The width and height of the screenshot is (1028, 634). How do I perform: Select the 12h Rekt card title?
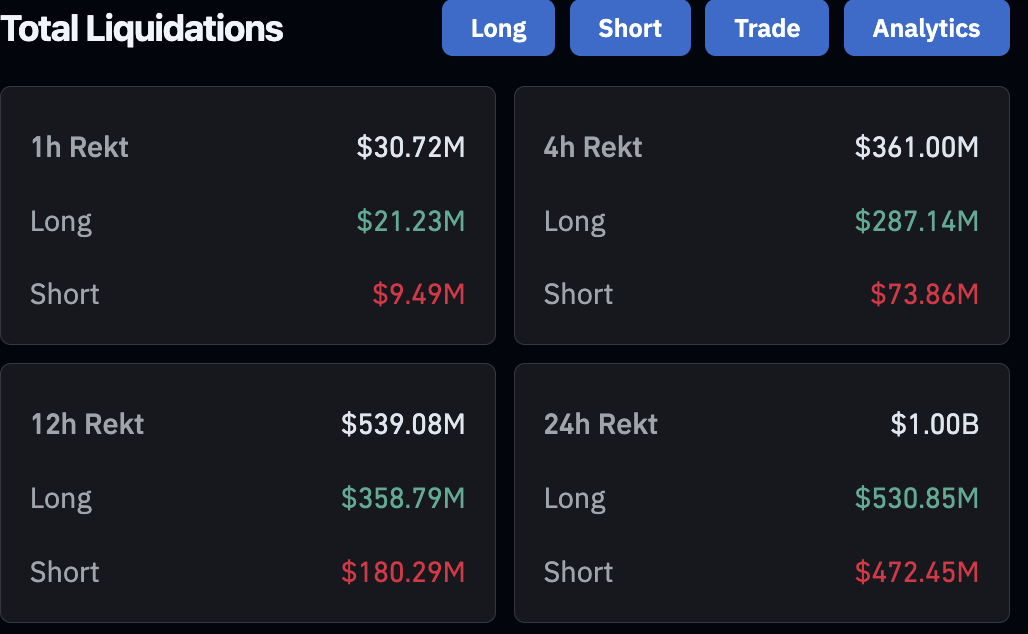click(x=87, y=424)
